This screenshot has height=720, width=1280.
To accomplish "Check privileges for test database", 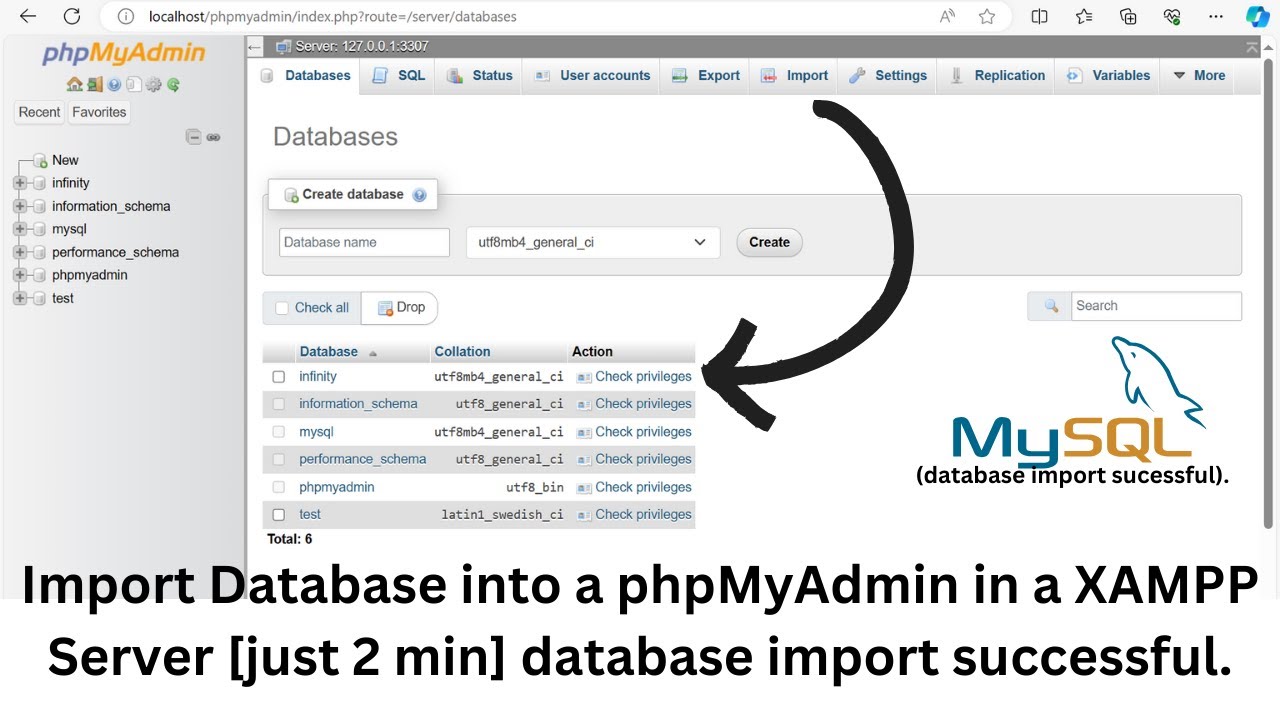I will (643, 514).
